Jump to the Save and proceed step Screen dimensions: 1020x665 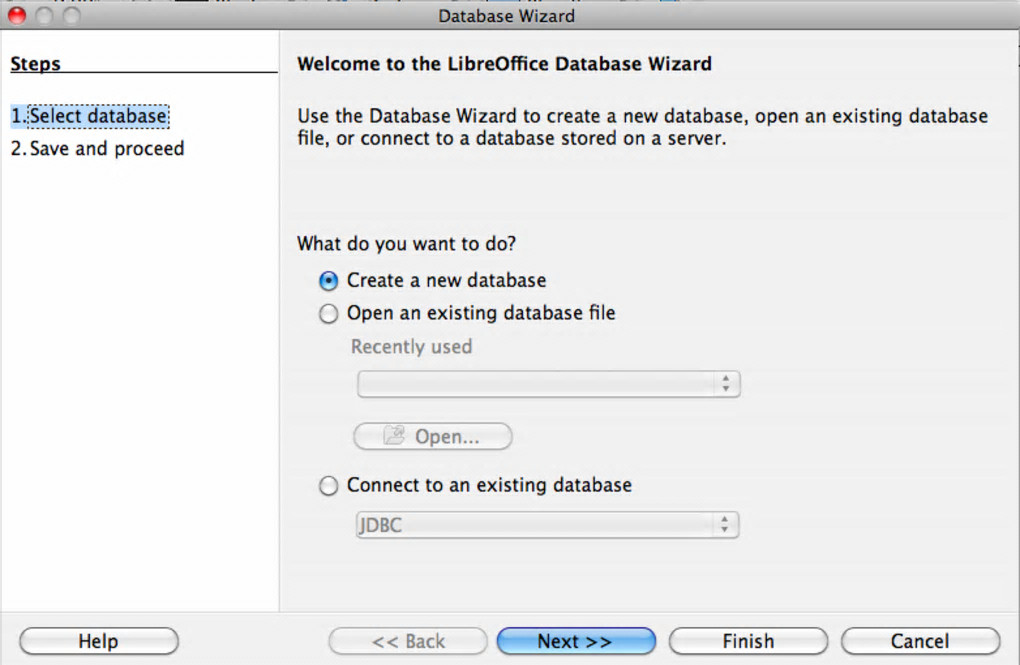click(97, 149)
